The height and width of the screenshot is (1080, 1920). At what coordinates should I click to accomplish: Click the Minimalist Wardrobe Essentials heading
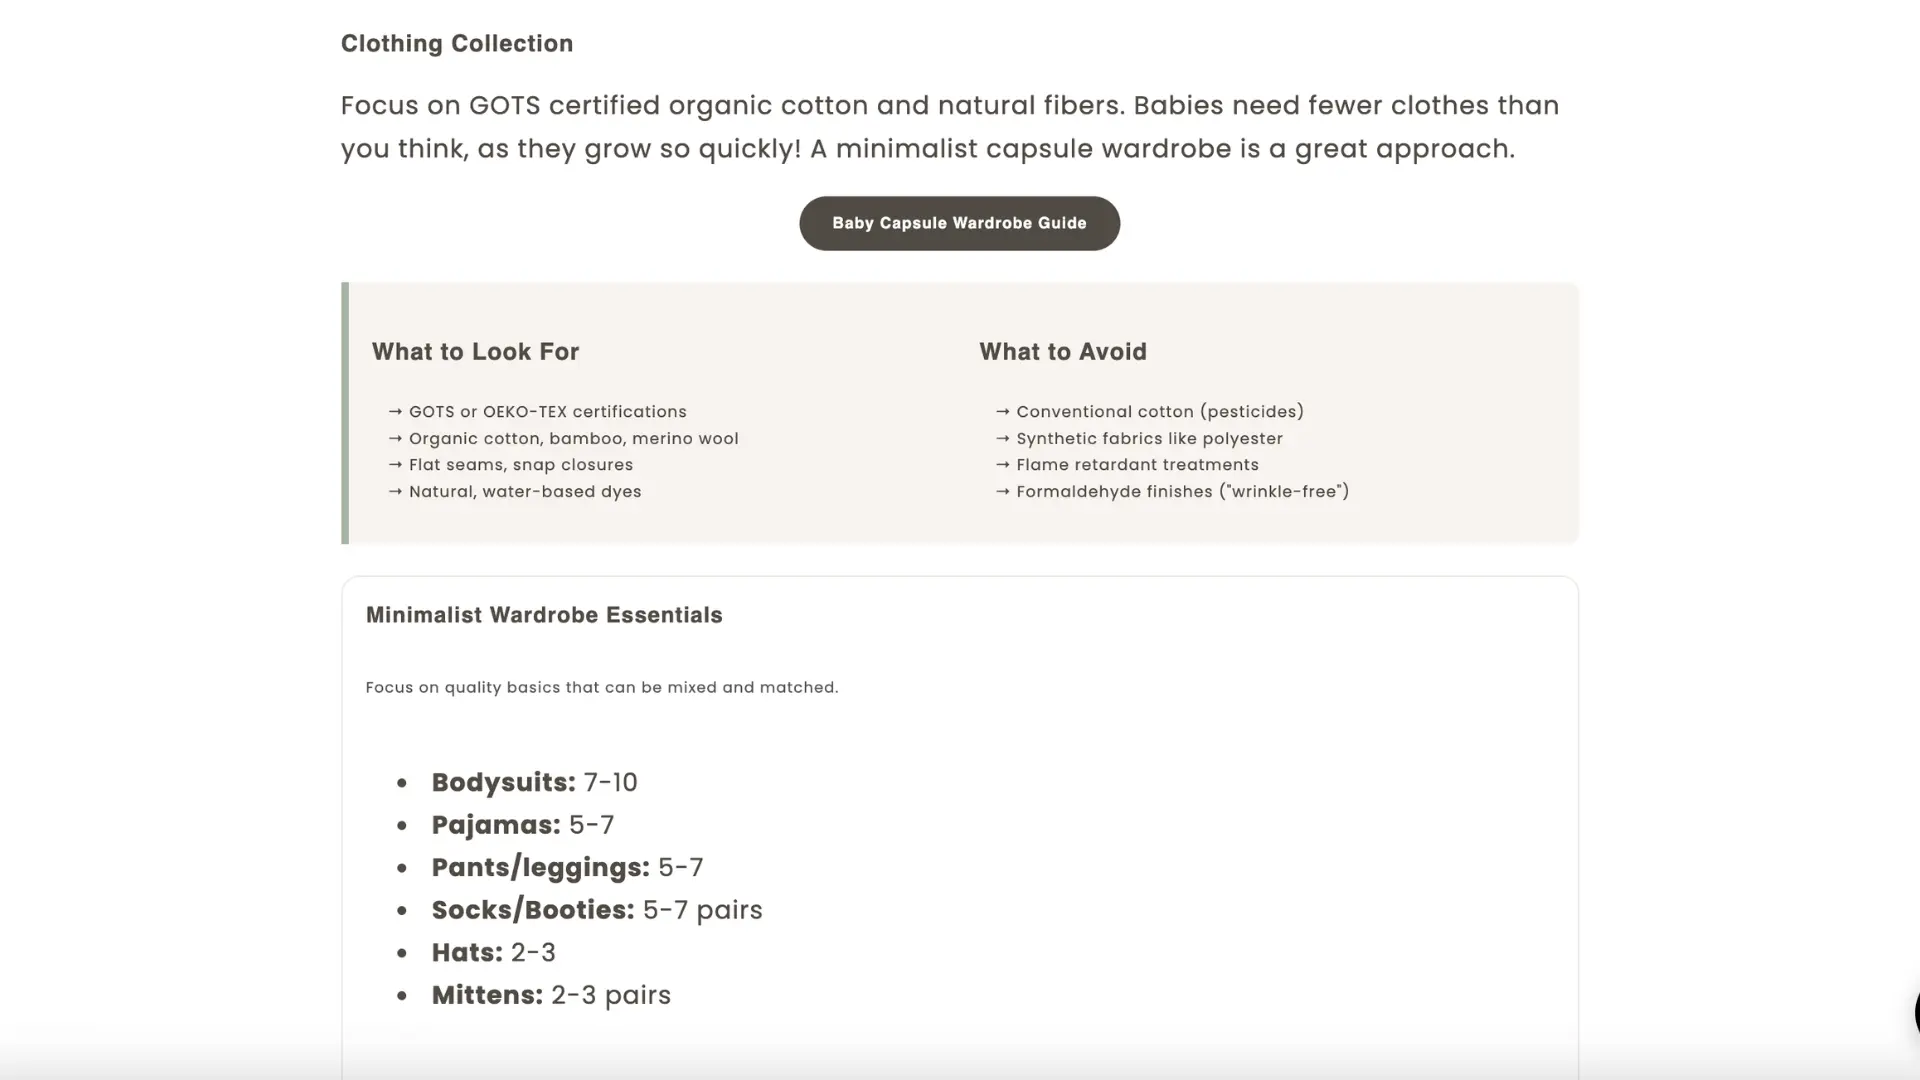(544, 615)
